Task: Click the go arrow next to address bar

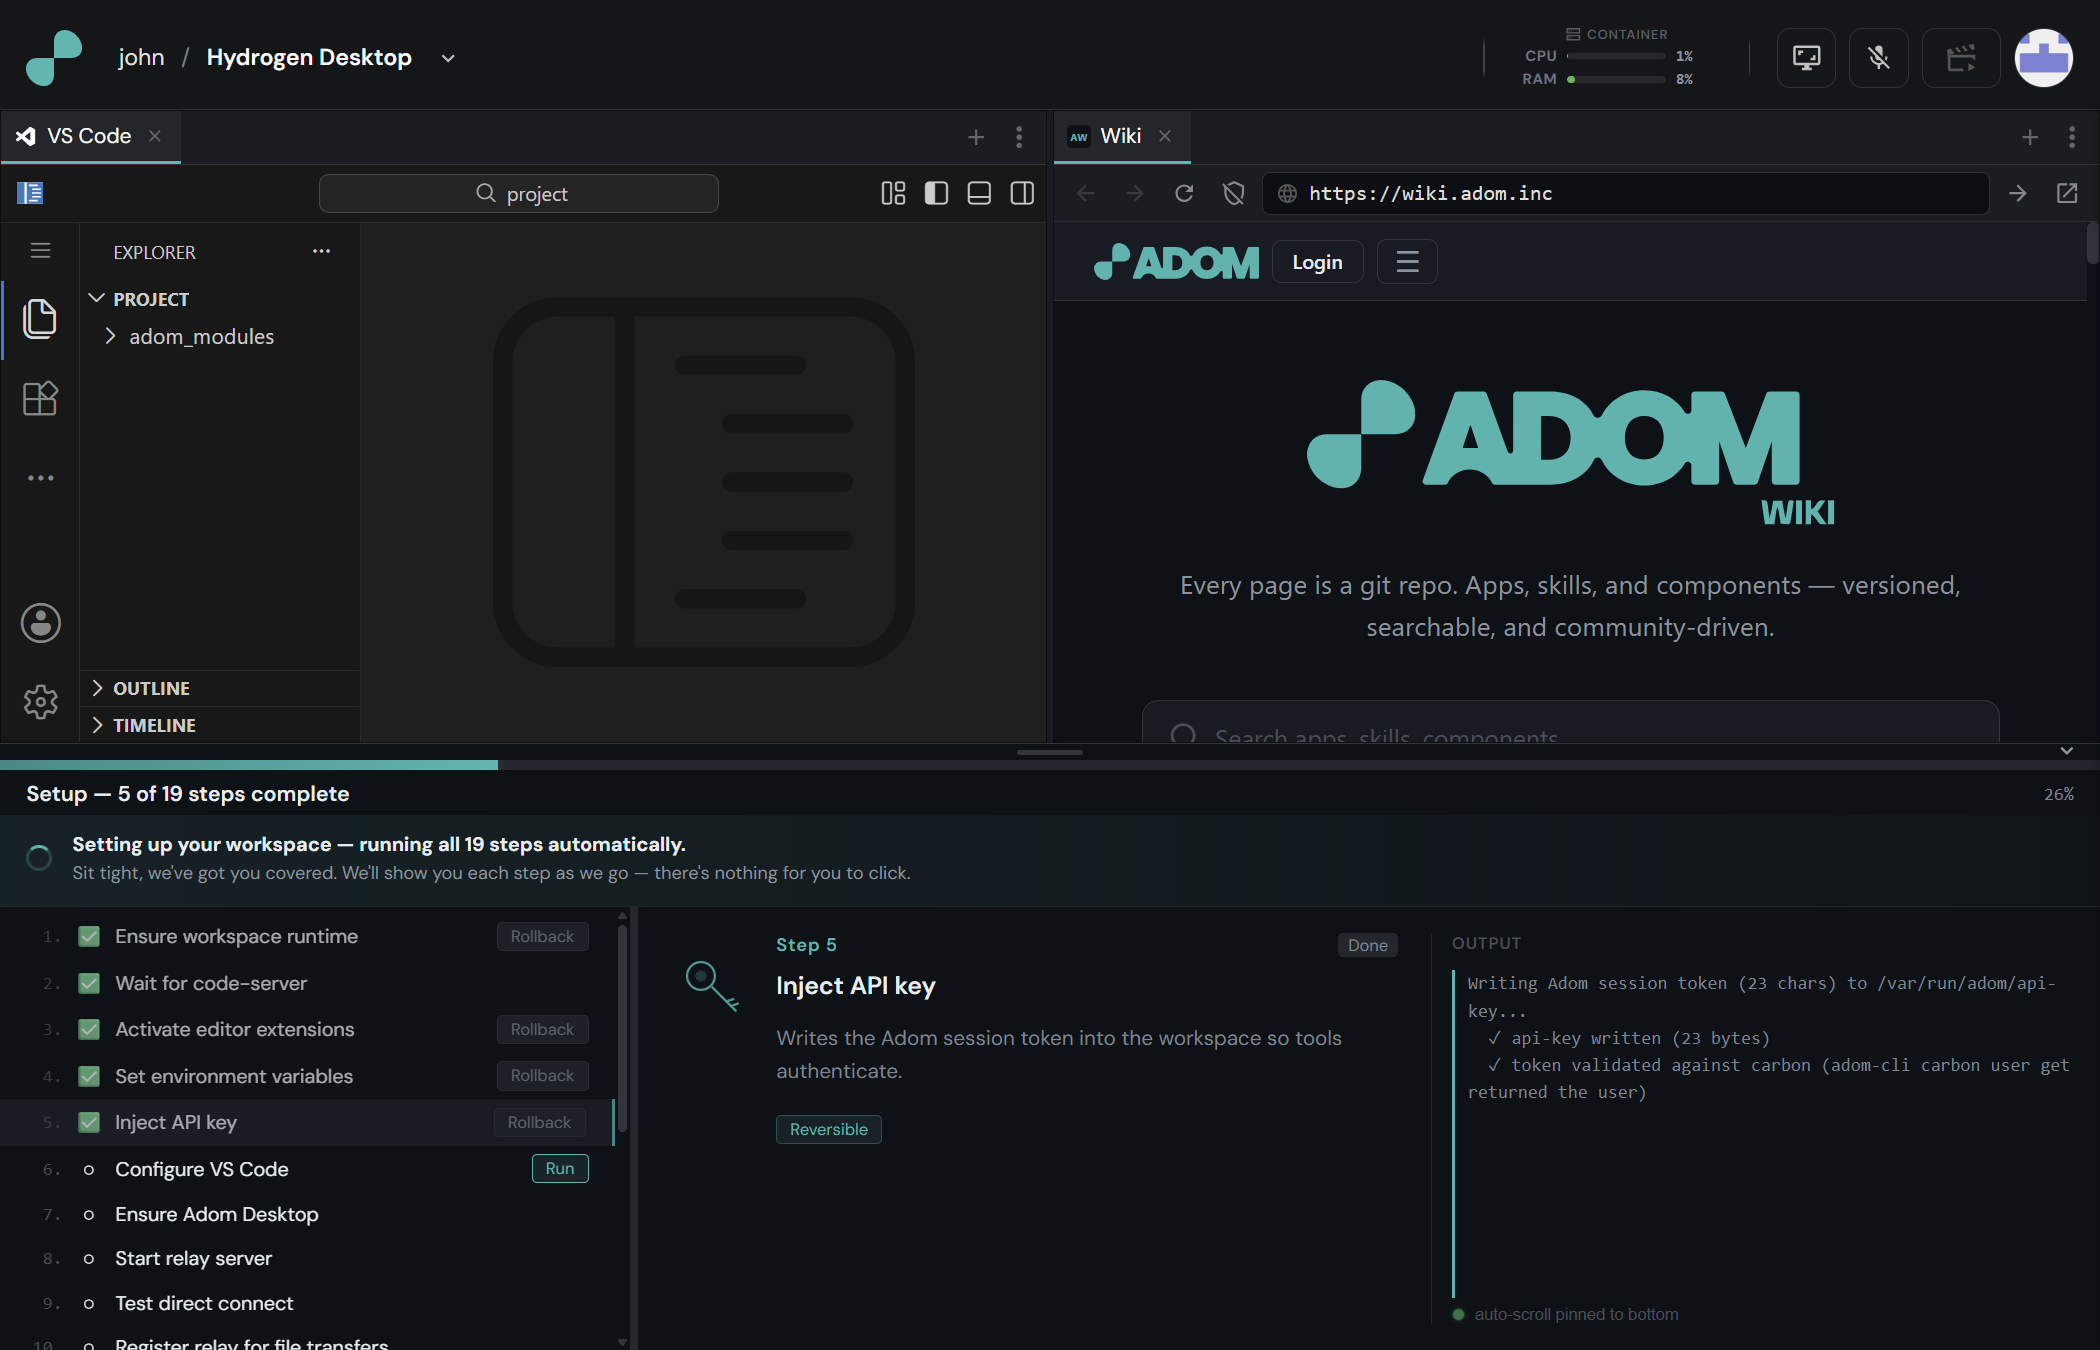Action: [x=2018, y=193]
